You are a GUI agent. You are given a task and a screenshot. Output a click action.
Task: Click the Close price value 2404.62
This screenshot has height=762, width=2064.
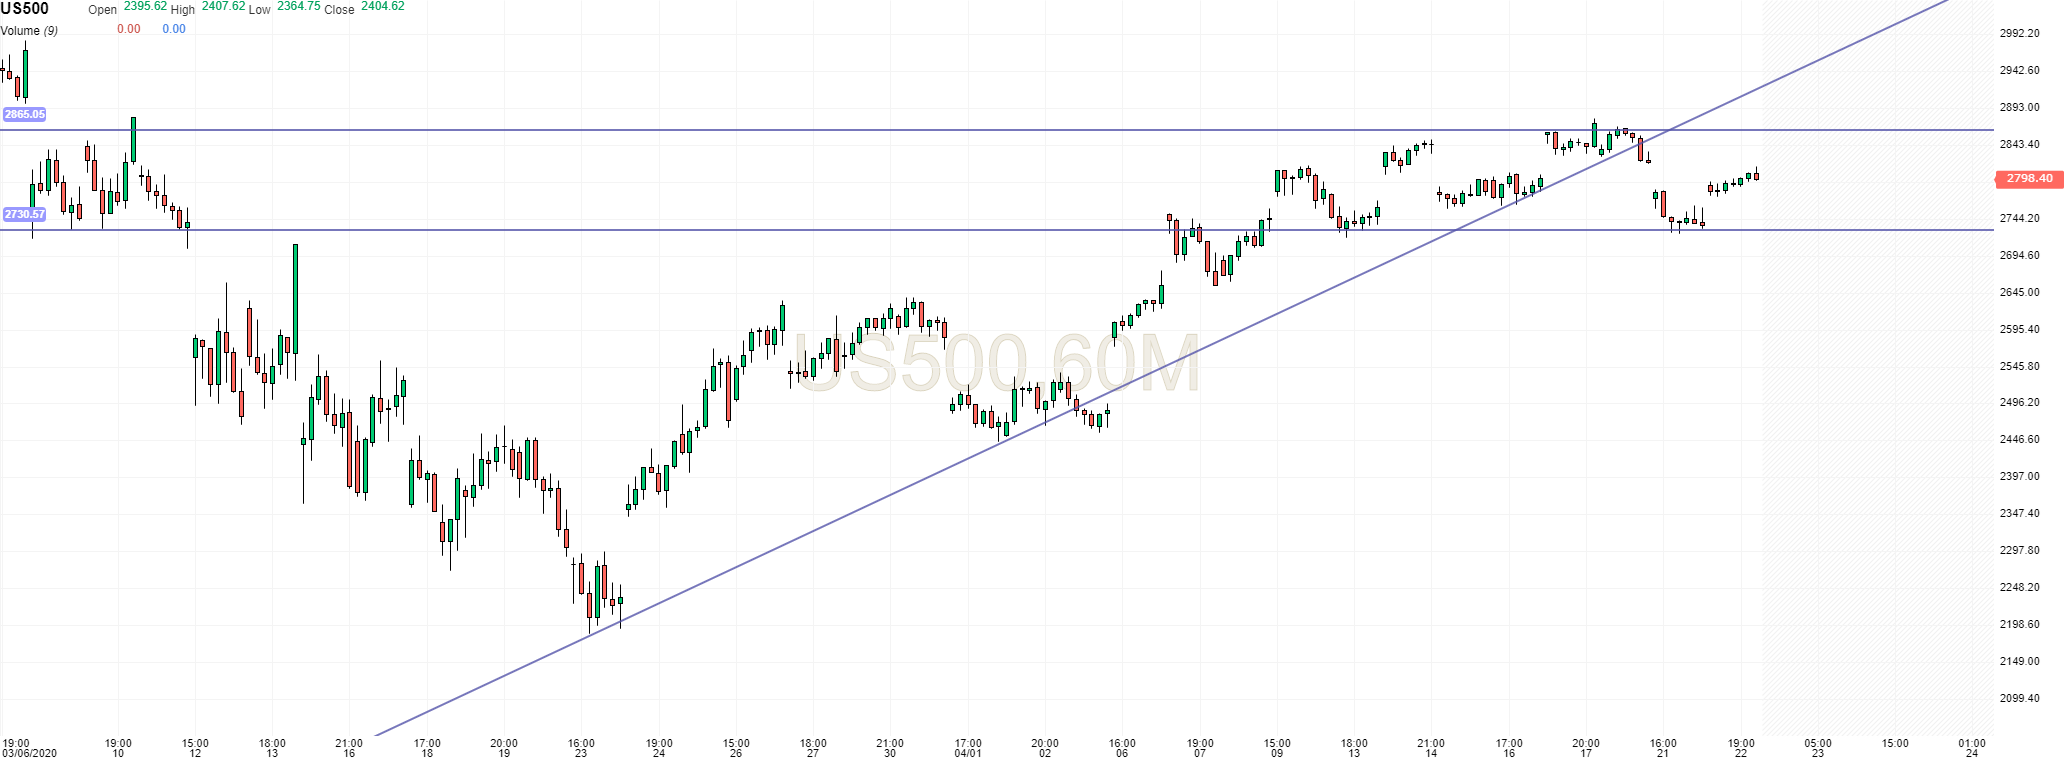tap(382, 6)
